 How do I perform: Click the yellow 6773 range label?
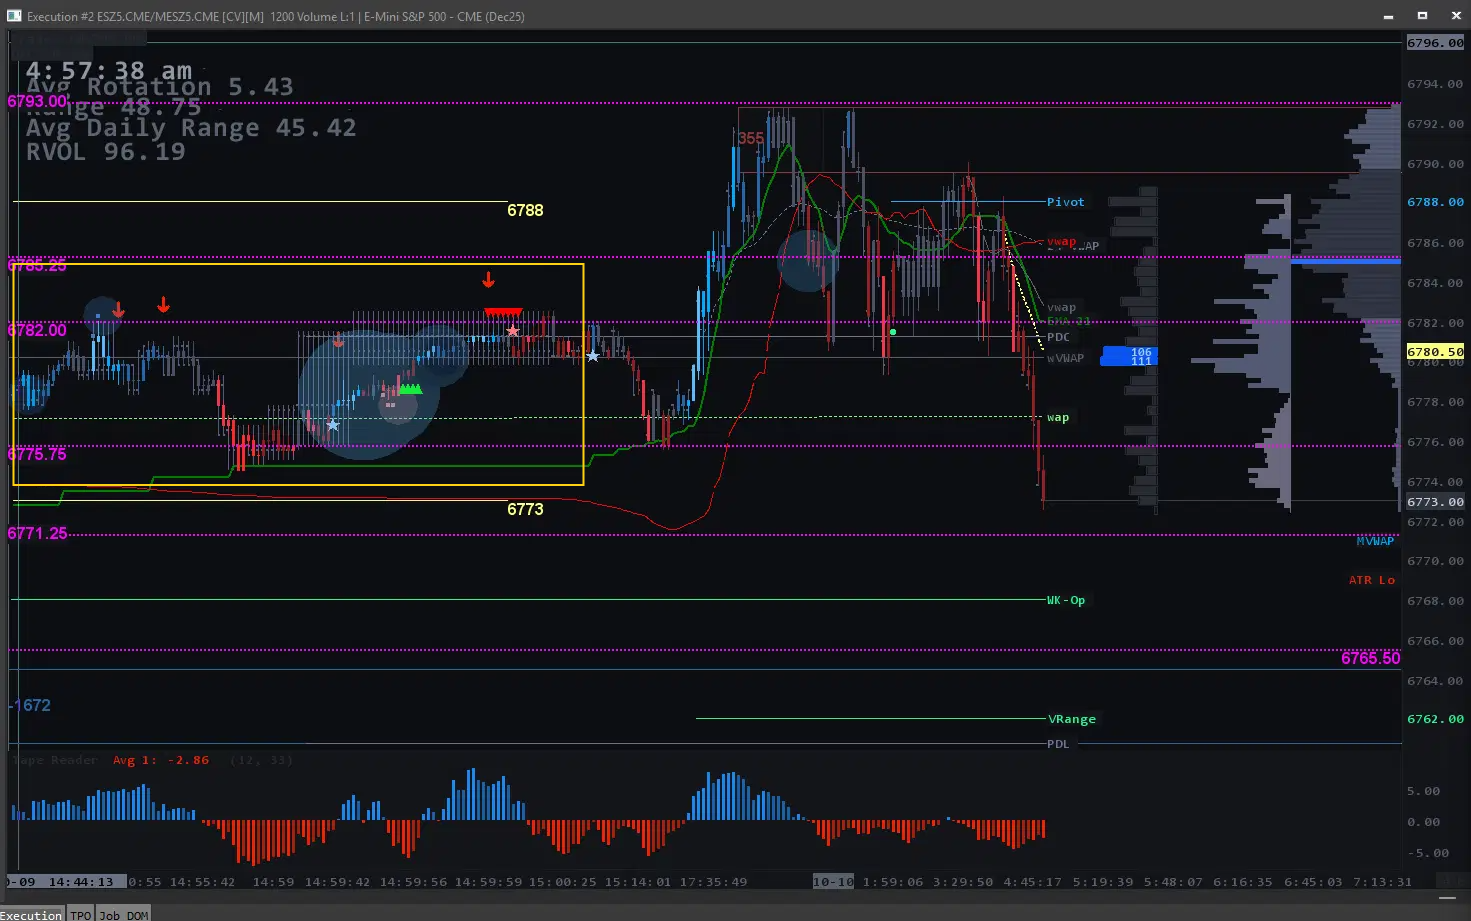tap(525, 509)
